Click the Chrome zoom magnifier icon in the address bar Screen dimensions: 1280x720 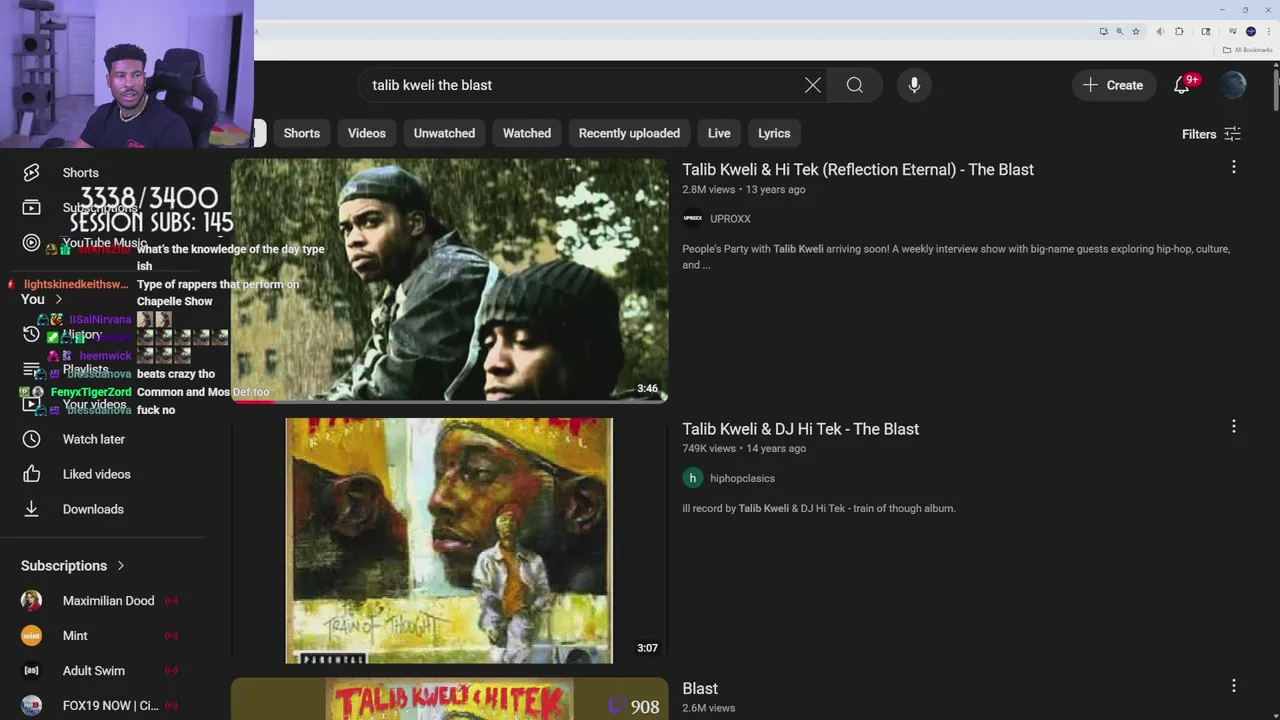(x=1120, y=31)
